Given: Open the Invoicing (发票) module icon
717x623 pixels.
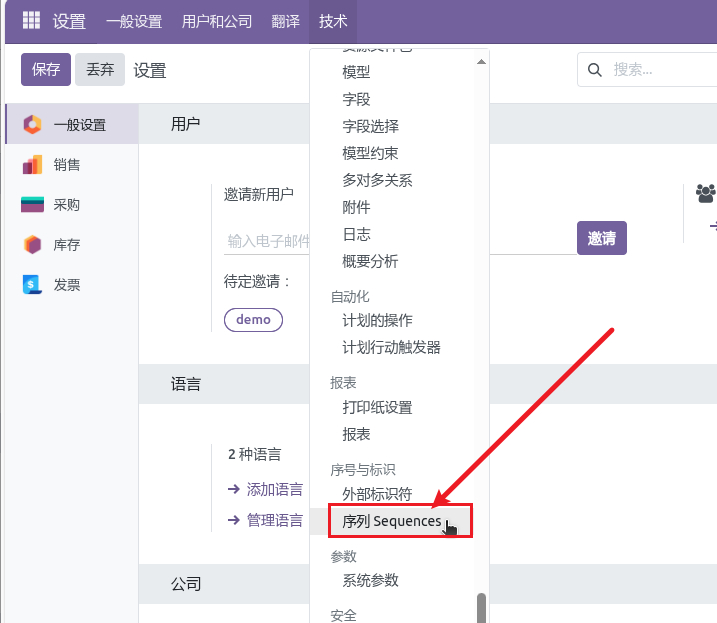Looking at the screenshot, I should pyautogui.click(x=32, y=285).
